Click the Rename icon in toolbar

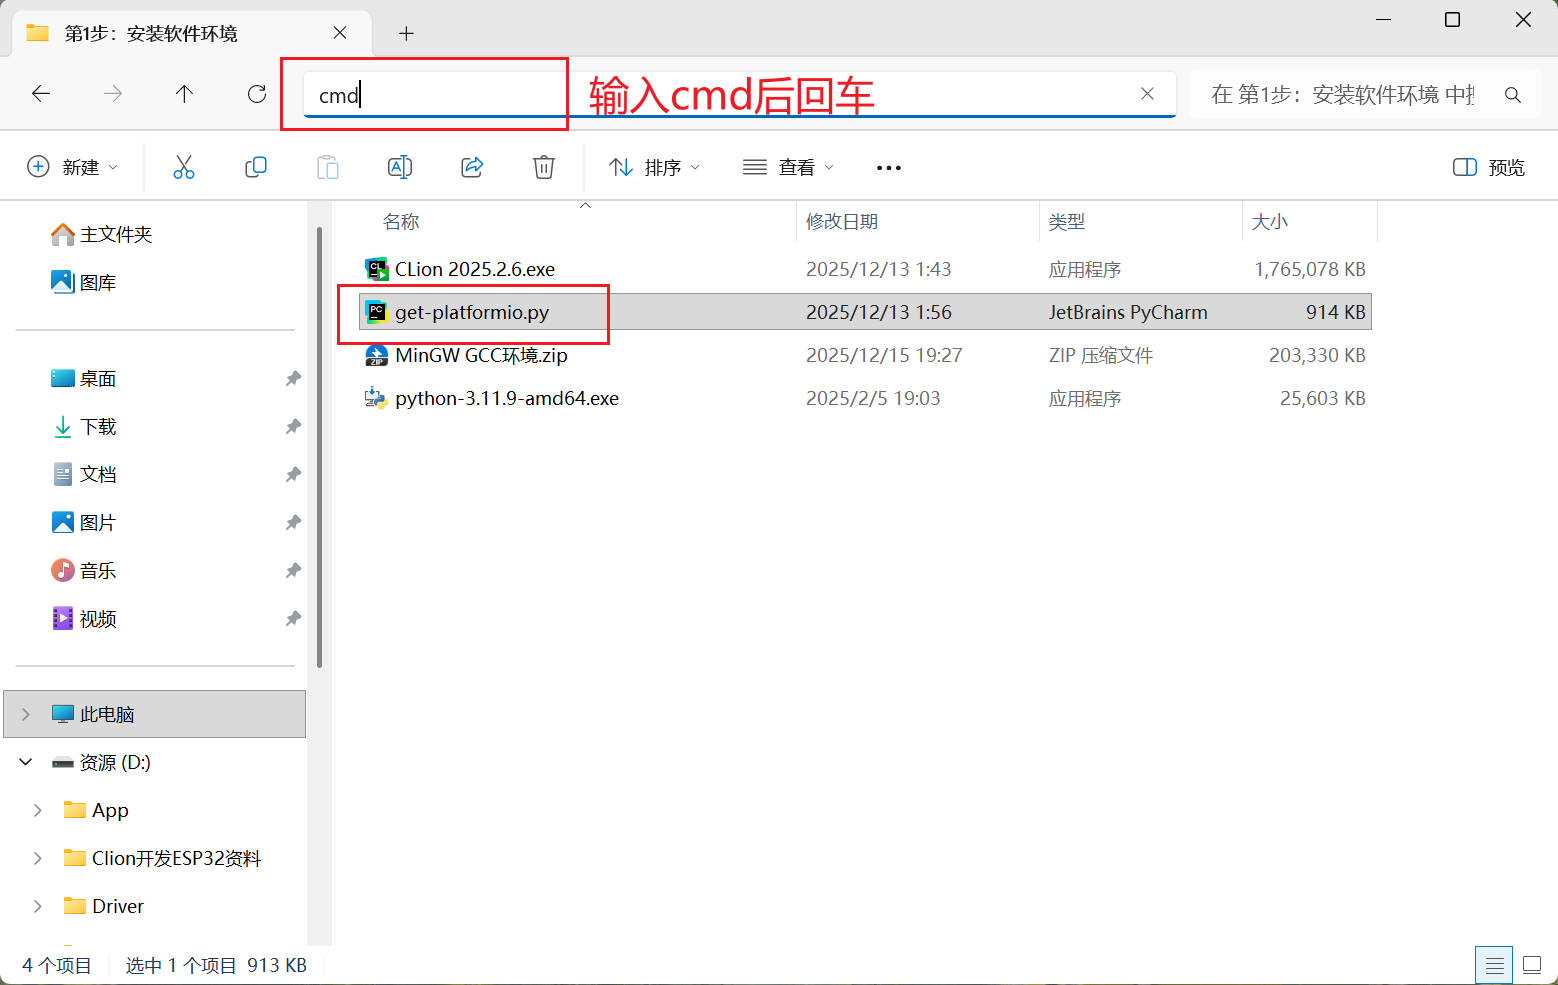[x=400, y=167]
